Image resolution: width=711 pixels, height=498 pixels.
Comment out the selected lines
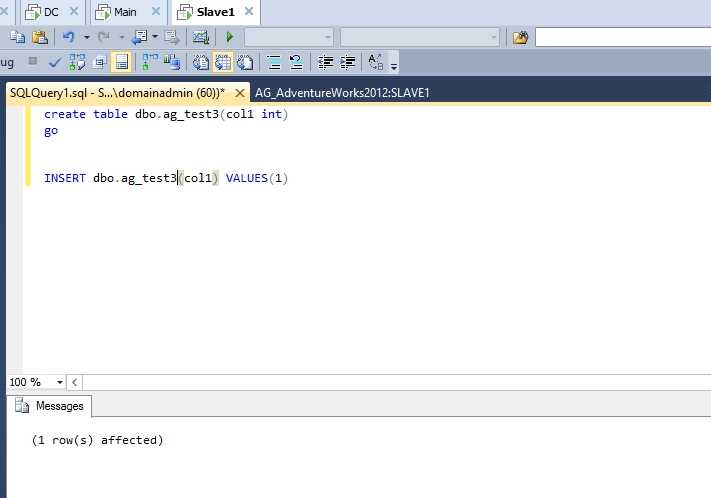point(274,62)
